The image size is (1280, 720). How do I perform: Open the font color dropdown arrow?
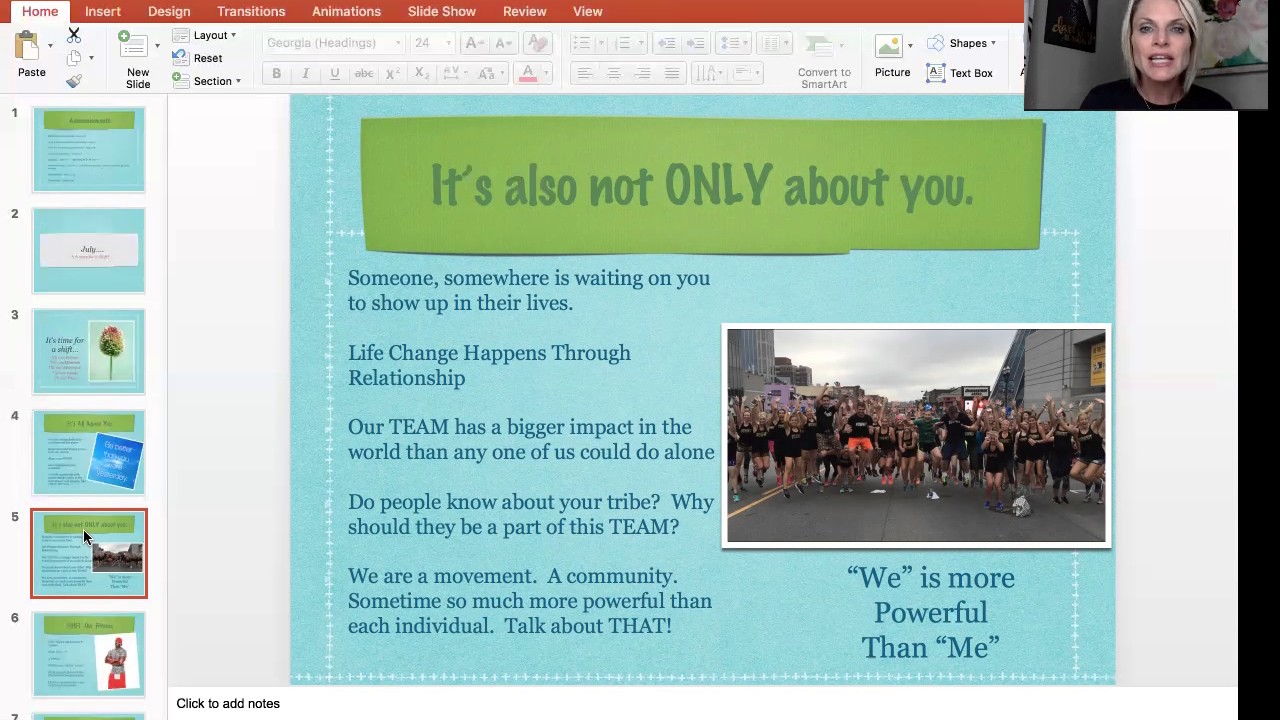tap(546, 73)
